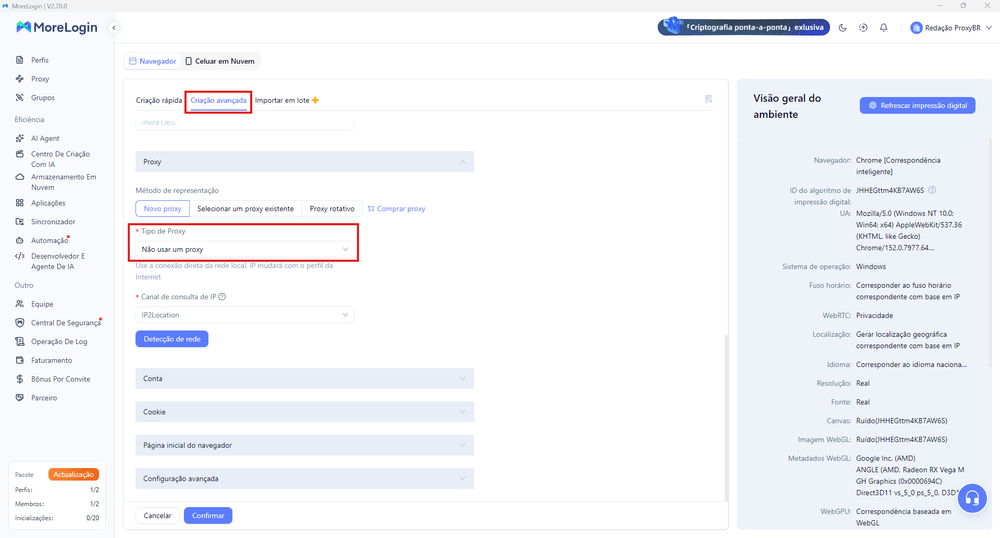
Task: Open AI Agent from sidebar
Action: click(45, 138)
